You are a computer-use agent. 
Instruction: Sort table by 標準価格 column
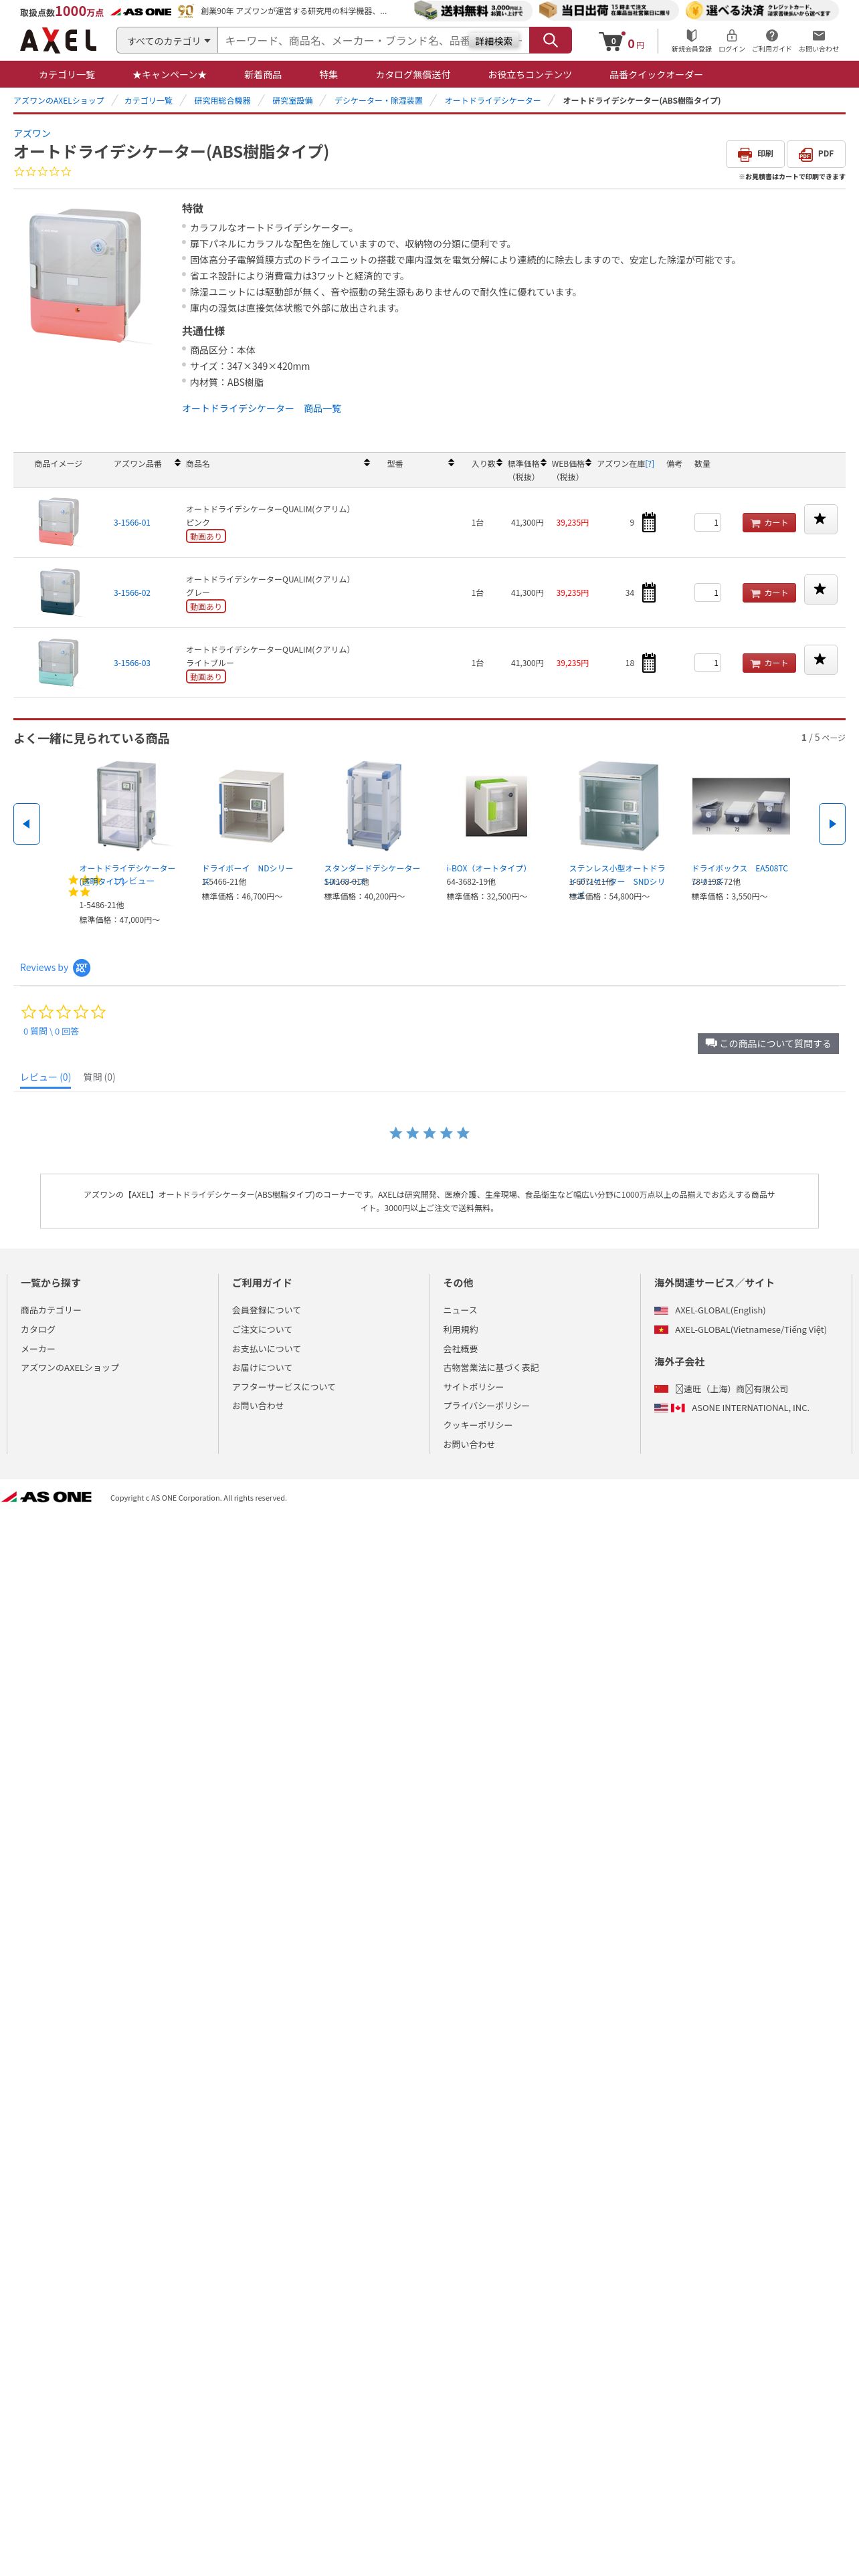tap(543, 463)
